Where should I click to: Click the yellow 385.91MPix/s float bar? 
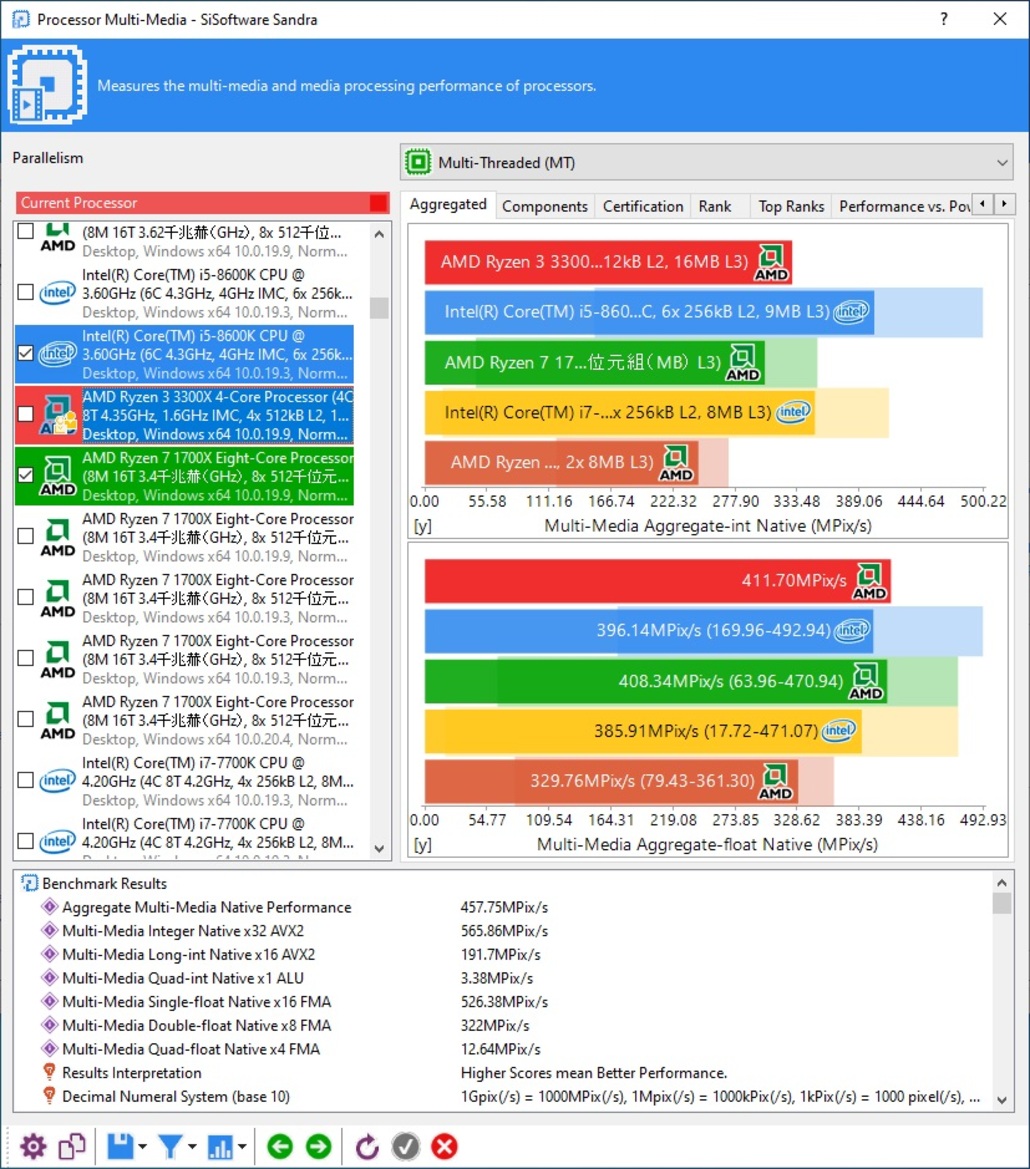643,731
